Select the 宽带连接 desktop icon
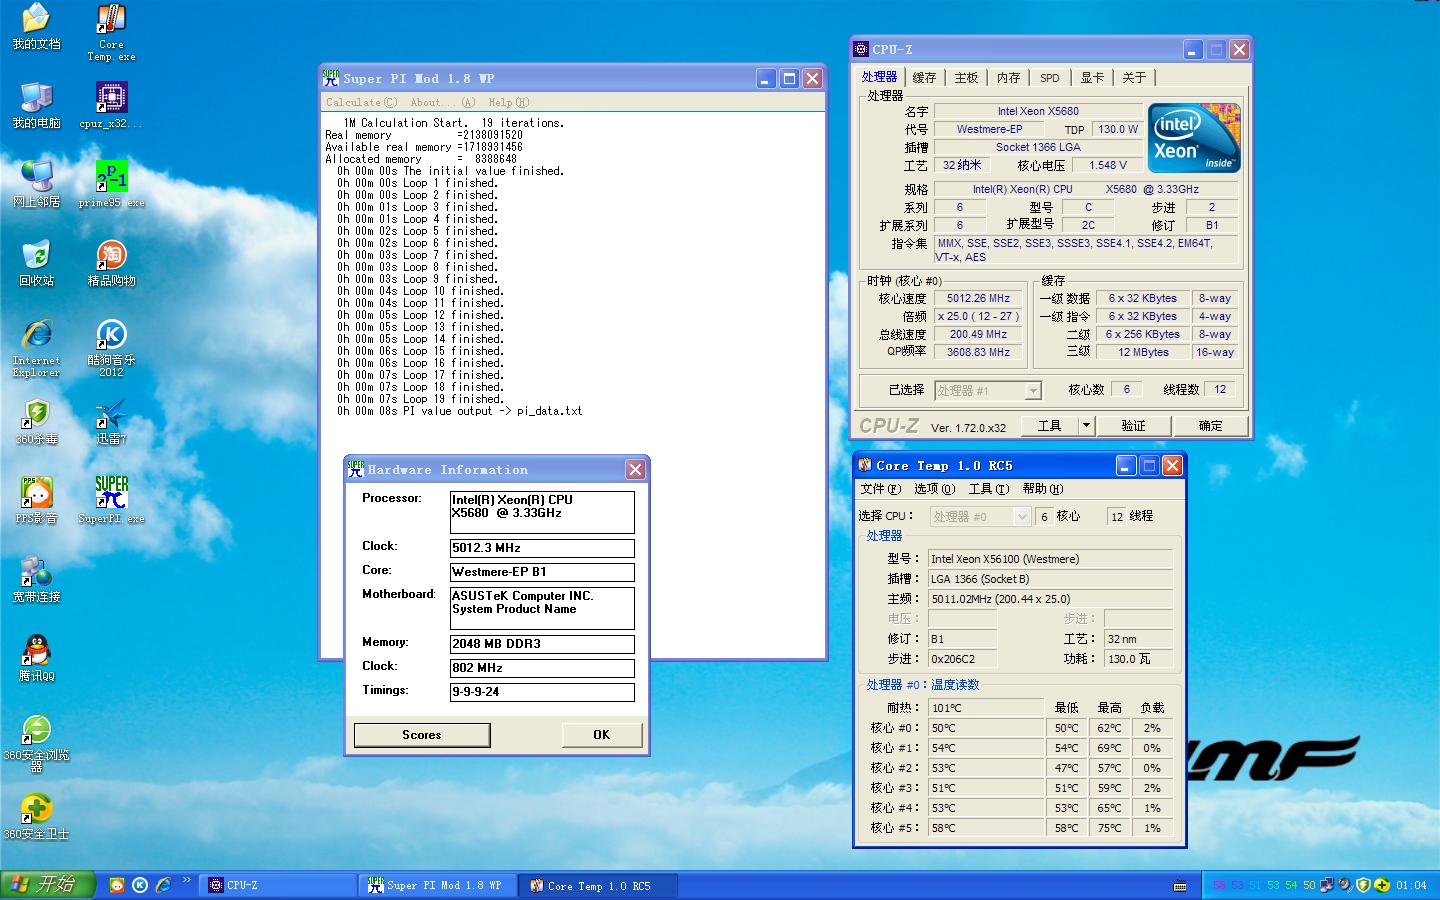 tap(36, 580)
